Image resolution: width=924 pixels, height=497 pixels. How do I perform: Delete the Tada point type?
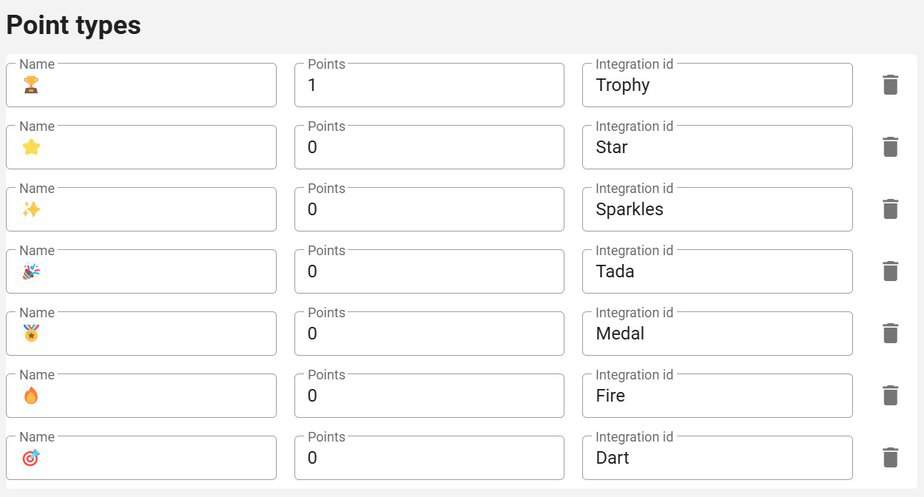tap(890, 271)
